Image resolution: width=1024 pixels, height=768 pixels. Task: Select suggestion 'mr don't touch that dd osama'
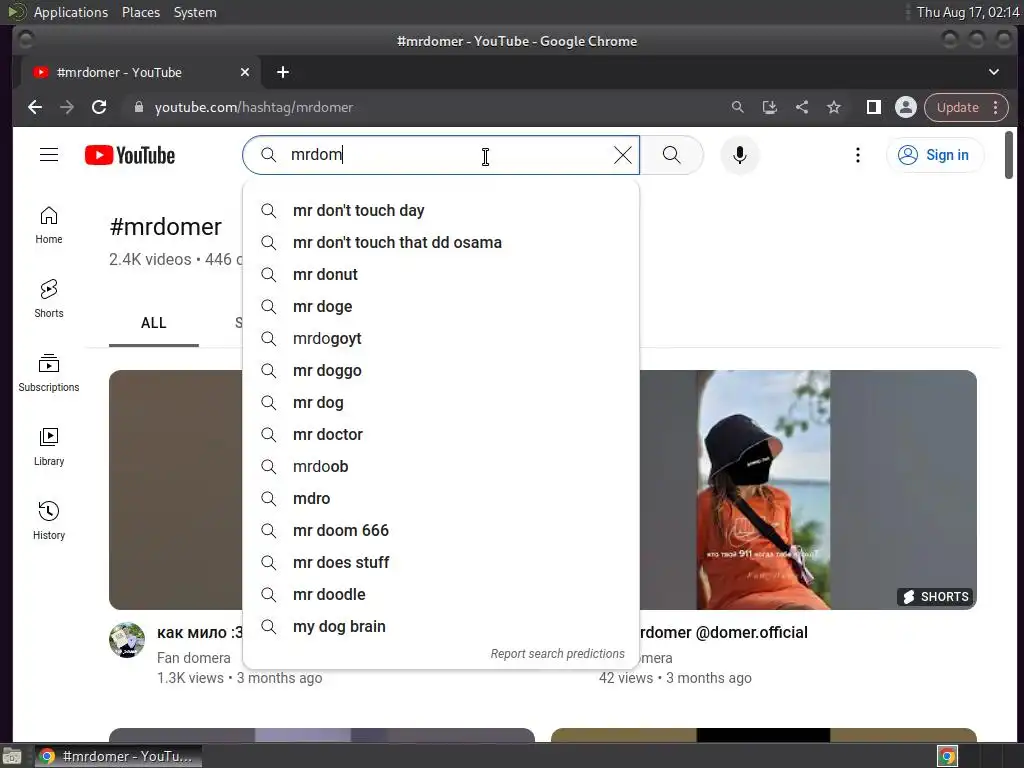(441, 242)
